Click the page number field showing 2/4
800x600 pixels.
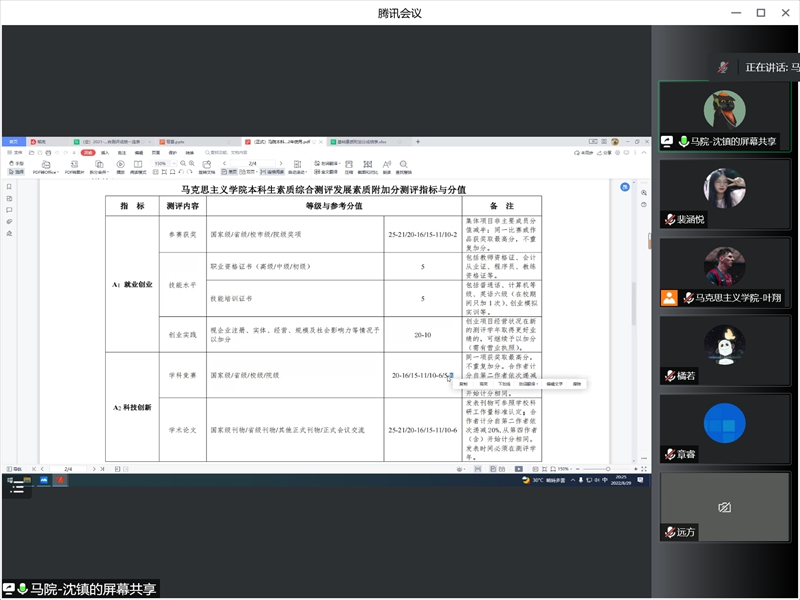[x=253, y=162]
